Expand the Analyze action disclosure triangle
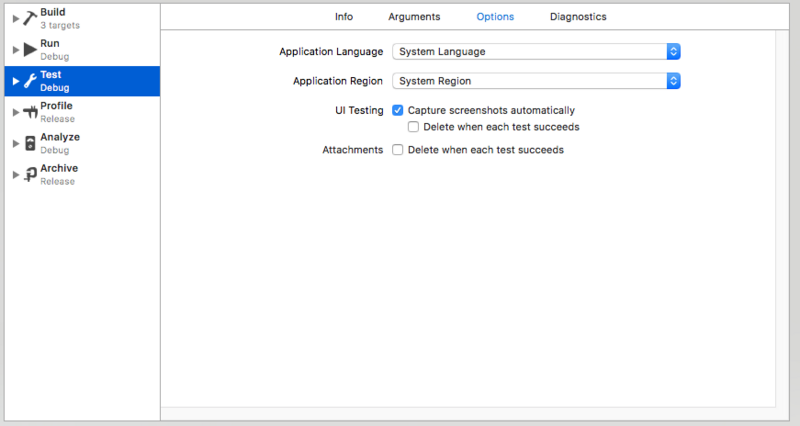This screenshot has height=426, width=800. point(16,143)
